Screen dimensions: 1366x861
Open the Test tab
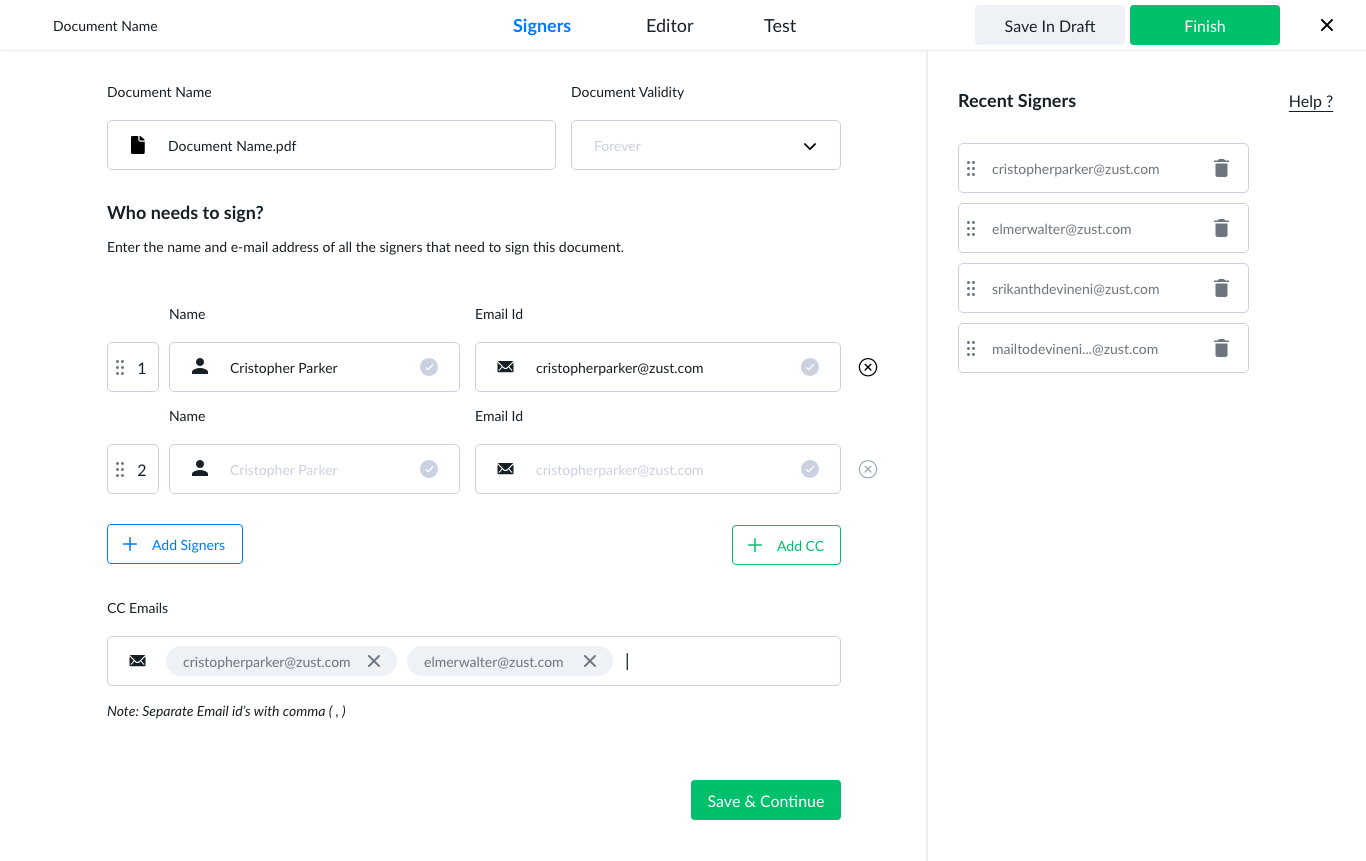point(780,26)
